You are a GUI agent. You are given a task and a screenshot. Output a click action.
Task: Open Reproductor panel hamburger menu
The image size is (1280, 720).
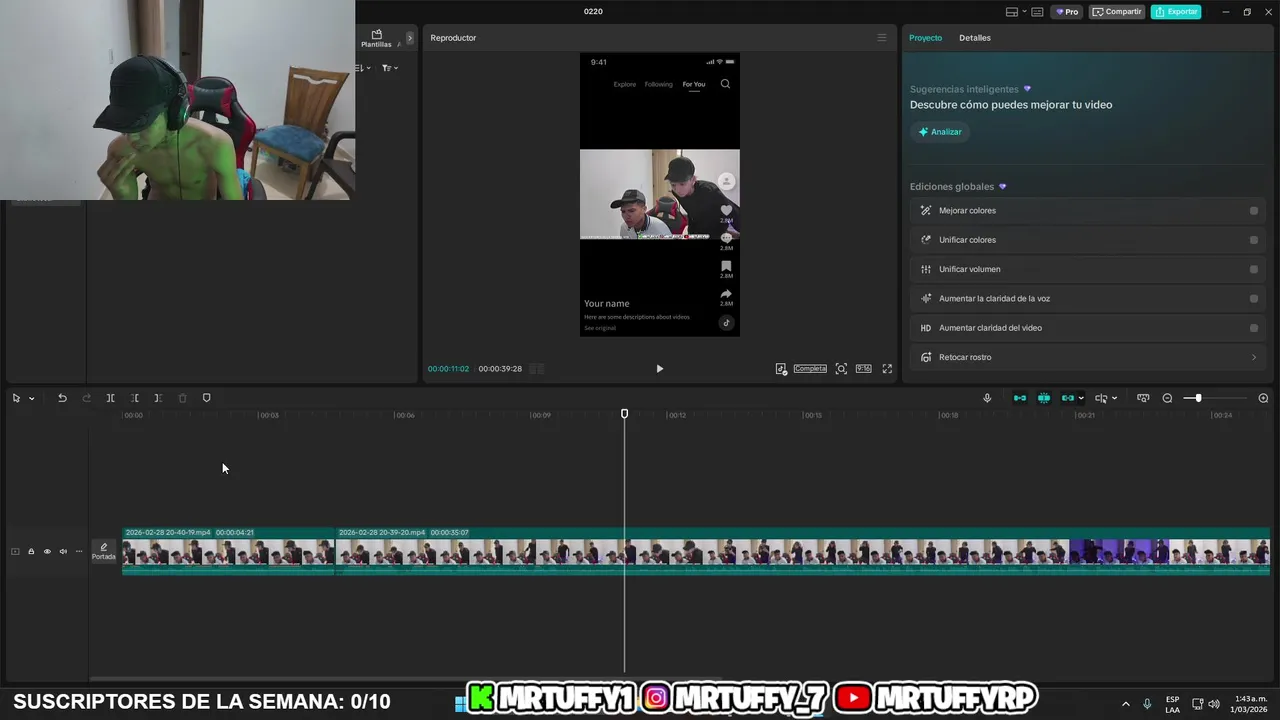point(881,38)
